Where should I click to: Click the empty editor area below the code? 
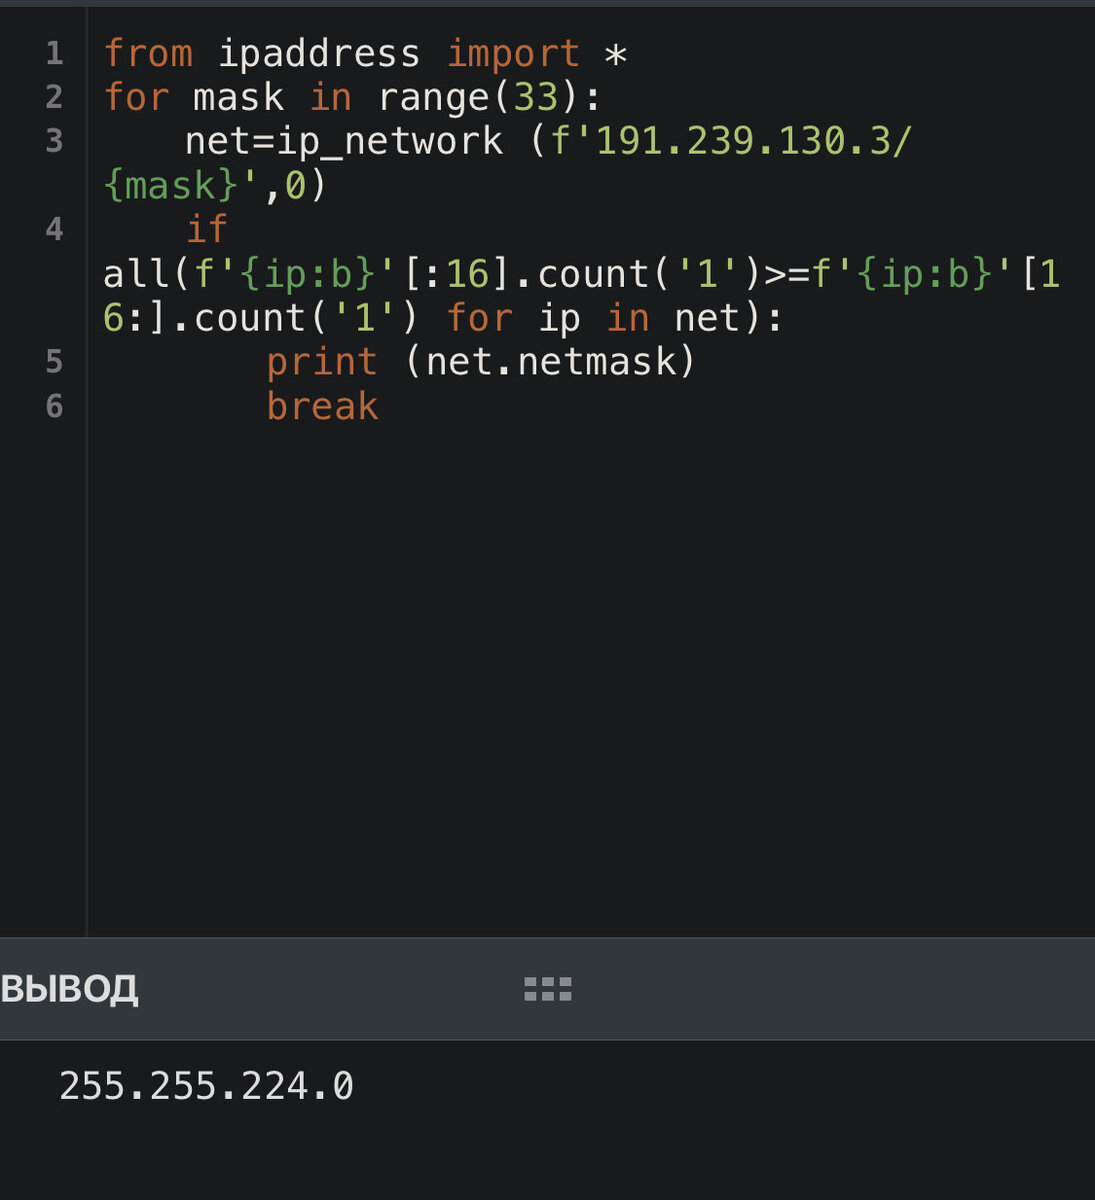point(590,680)
